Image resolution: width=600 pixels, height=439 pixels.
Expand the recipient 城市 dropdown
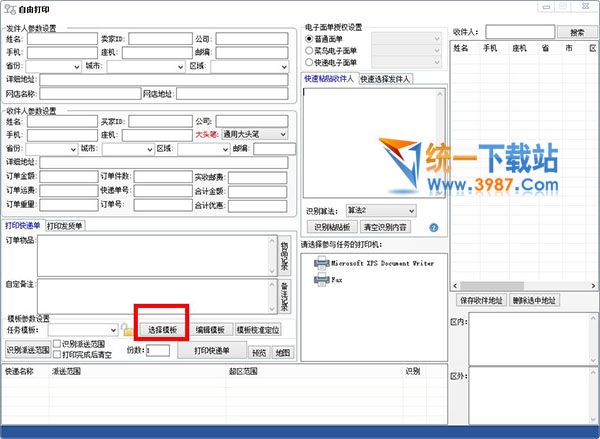128,149
